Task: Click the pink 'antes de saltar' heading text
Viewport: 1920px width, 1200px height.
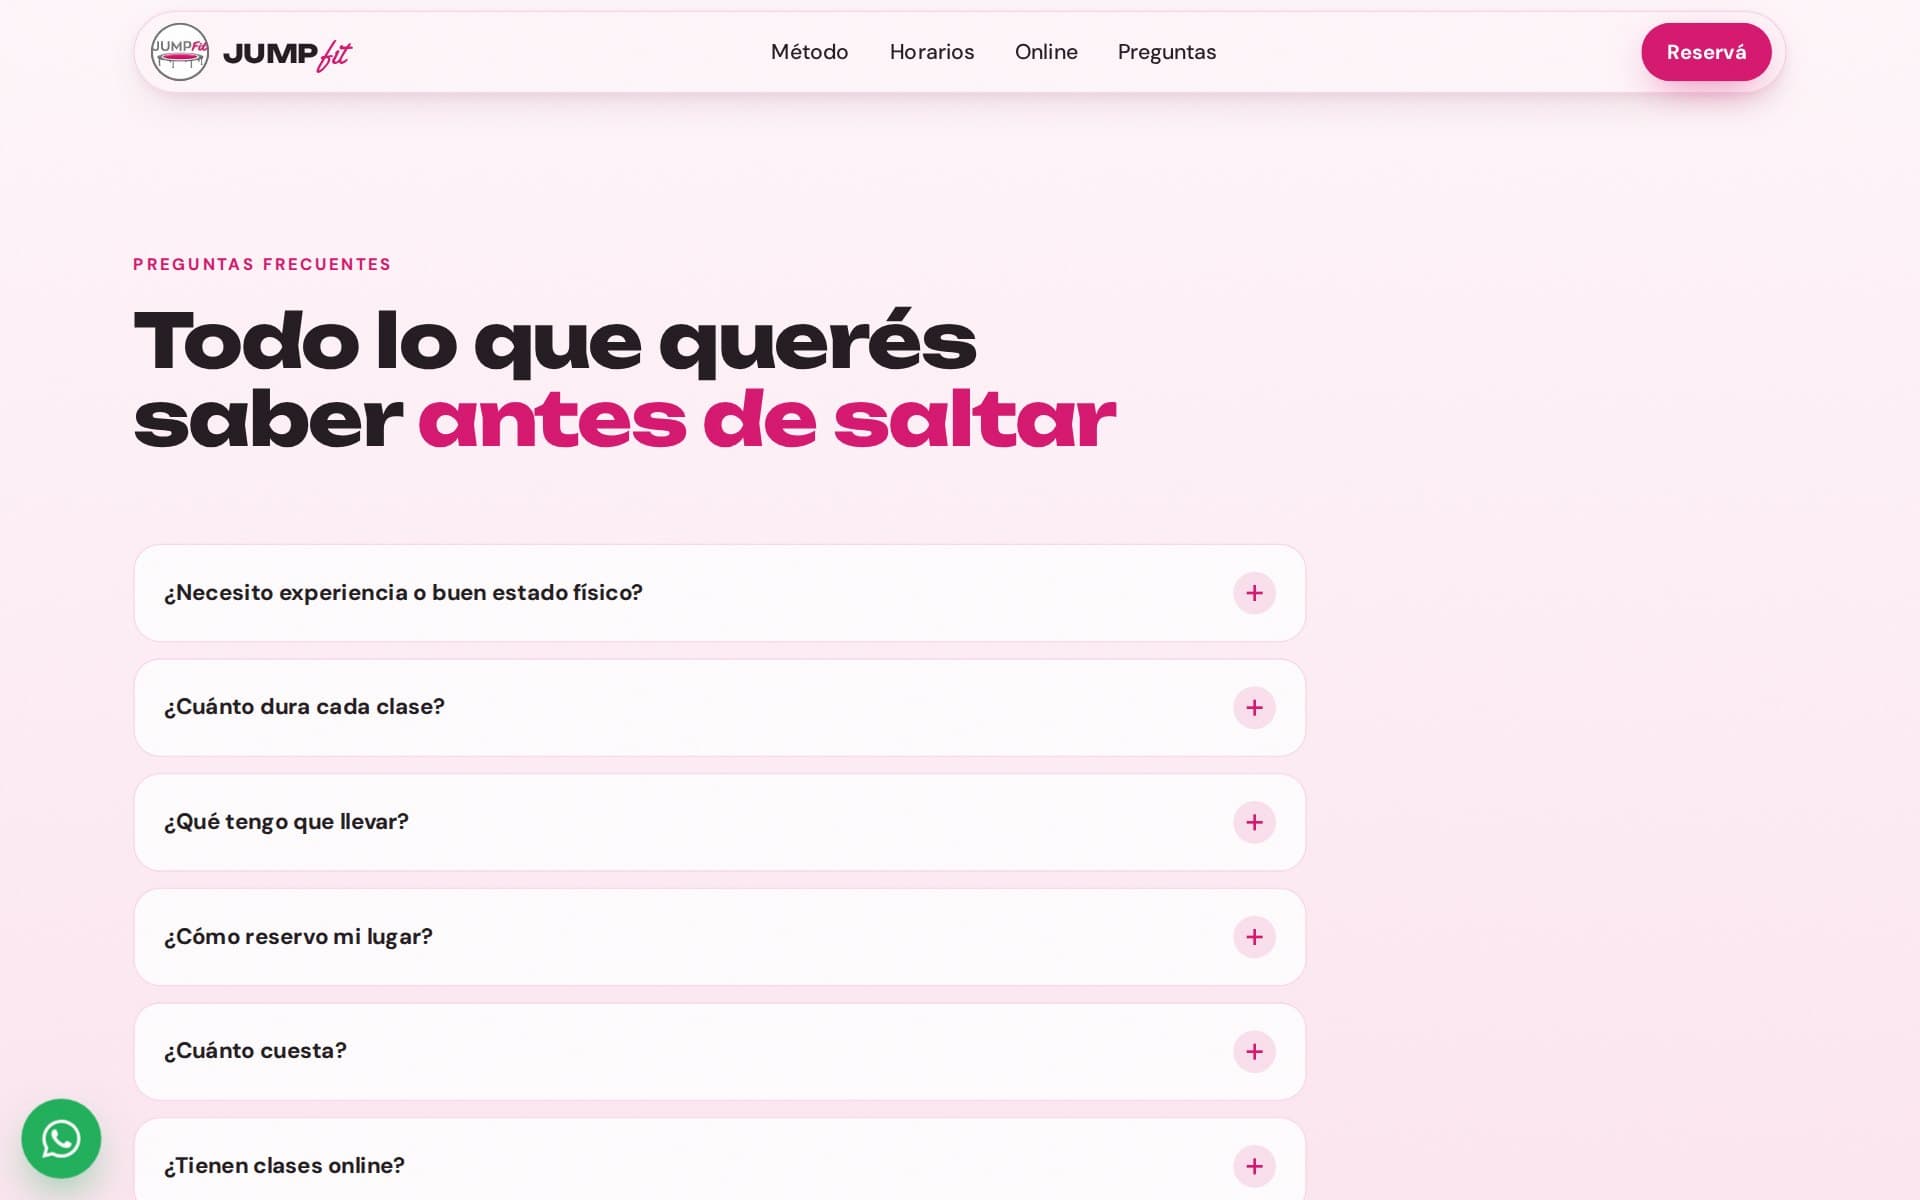Action: [x=767, y=420]
